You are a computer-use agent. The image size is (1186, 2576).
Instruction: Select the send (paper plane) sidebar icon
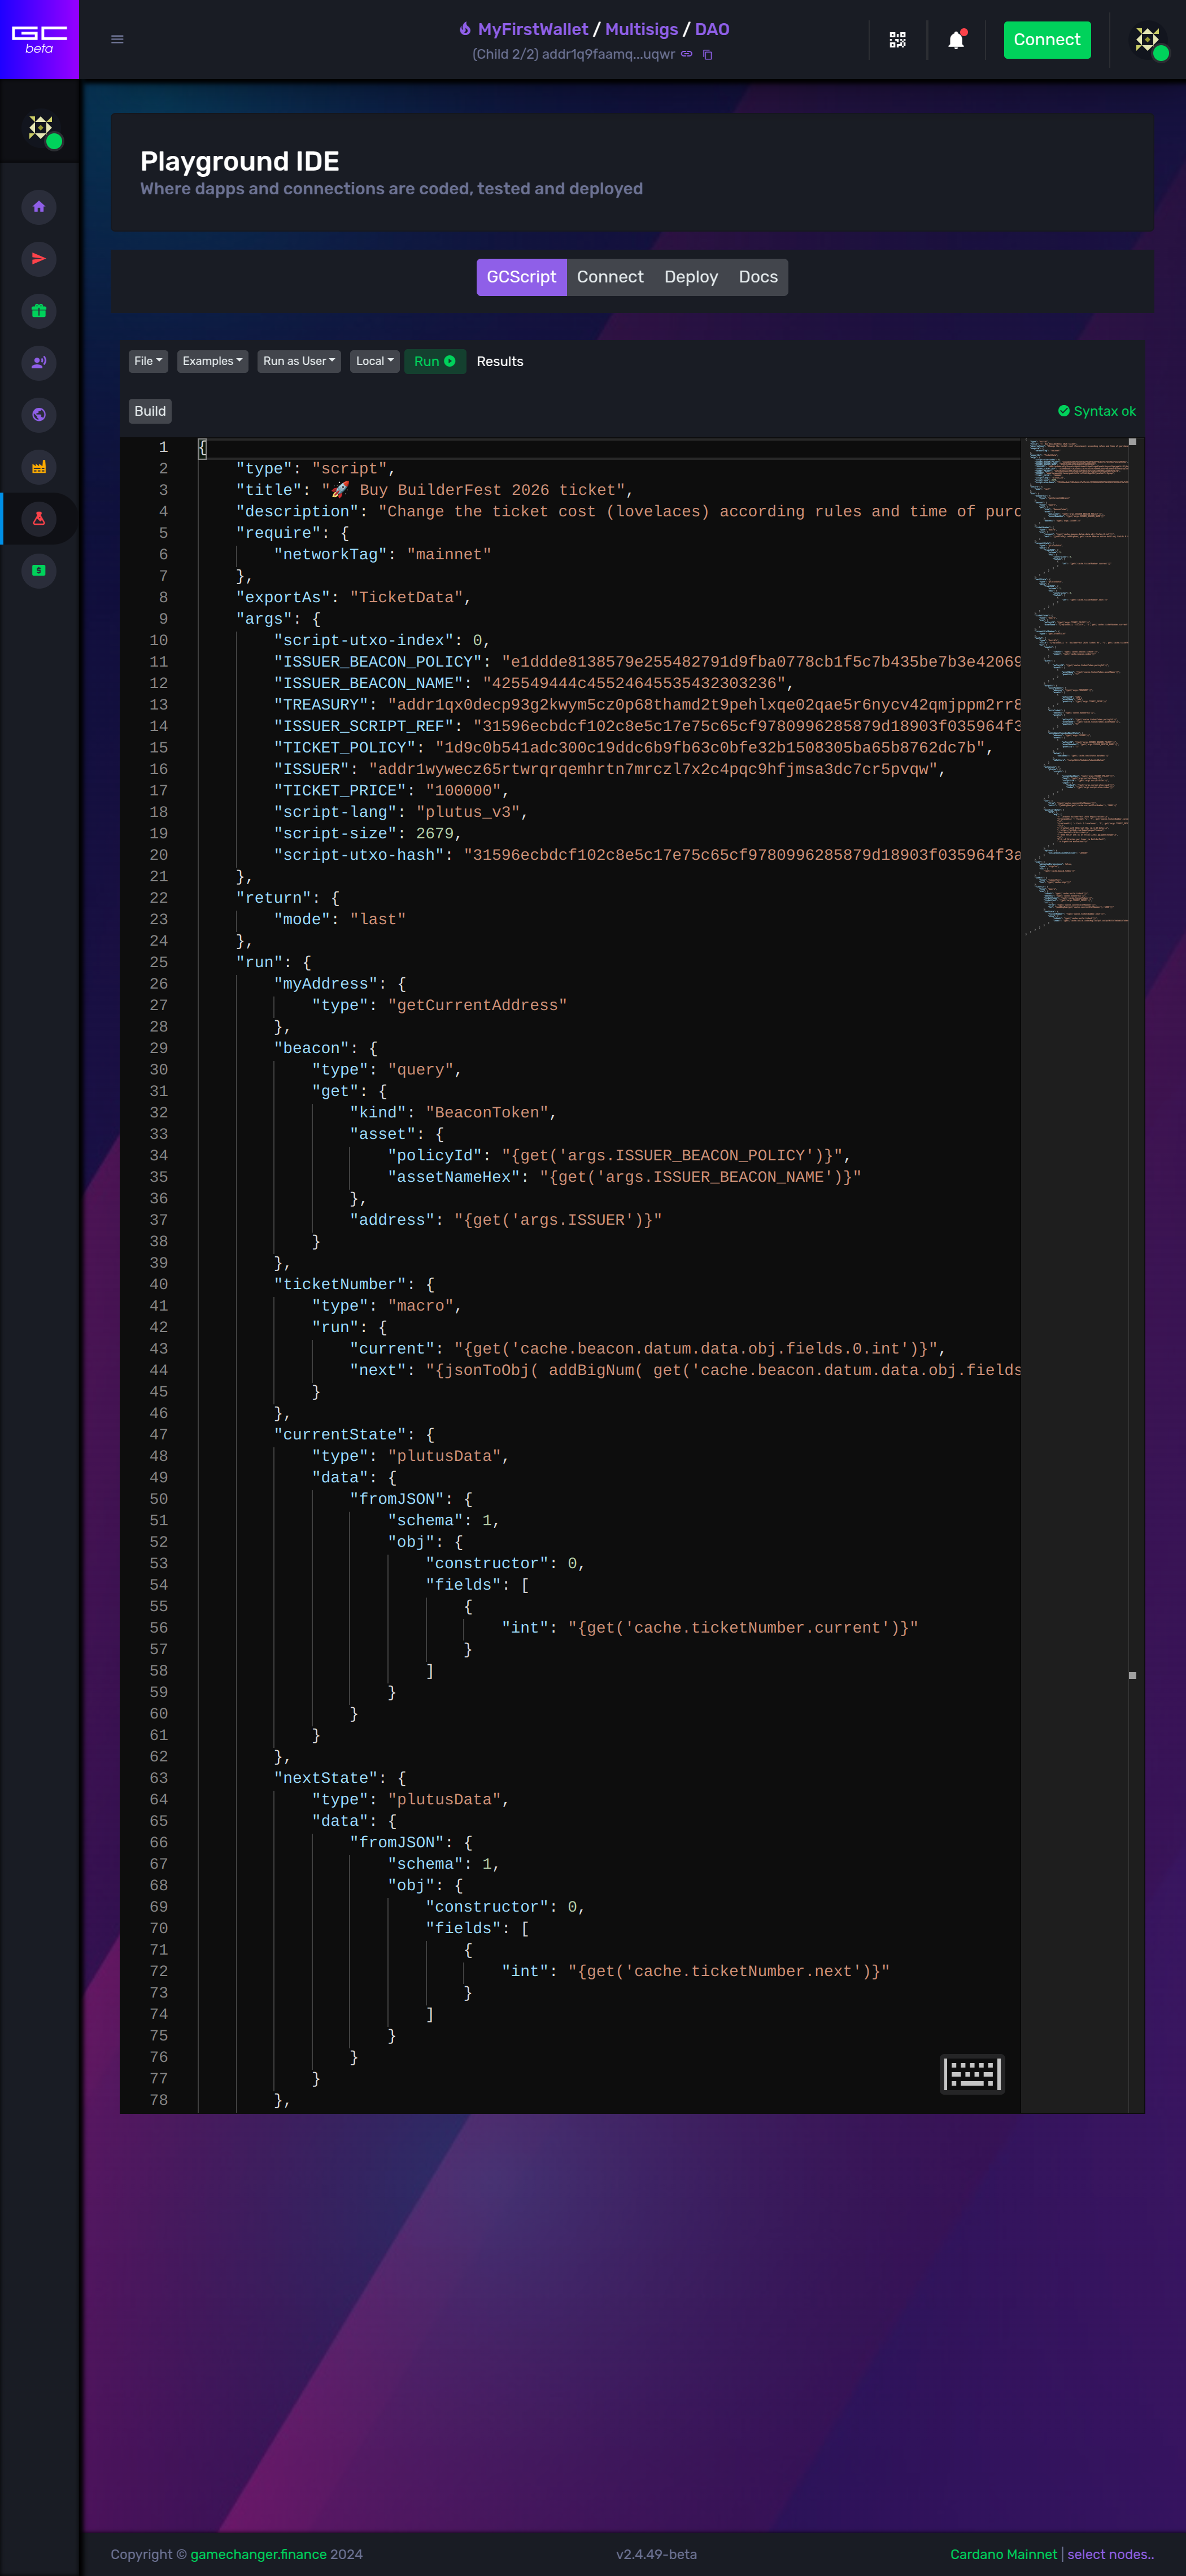(x=39, y=259)
